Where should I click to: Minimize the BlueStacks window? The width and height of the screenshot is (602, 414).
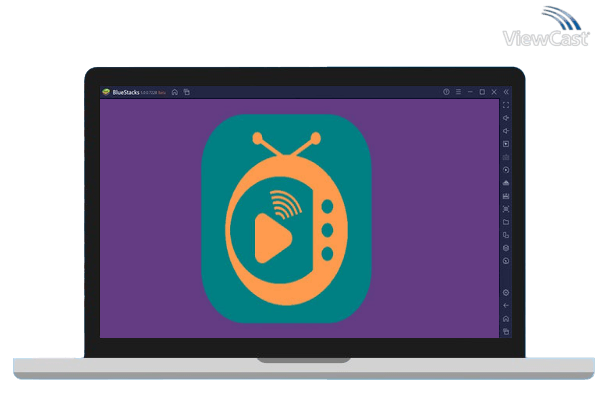pyautogui.click(x=470, y=92)
